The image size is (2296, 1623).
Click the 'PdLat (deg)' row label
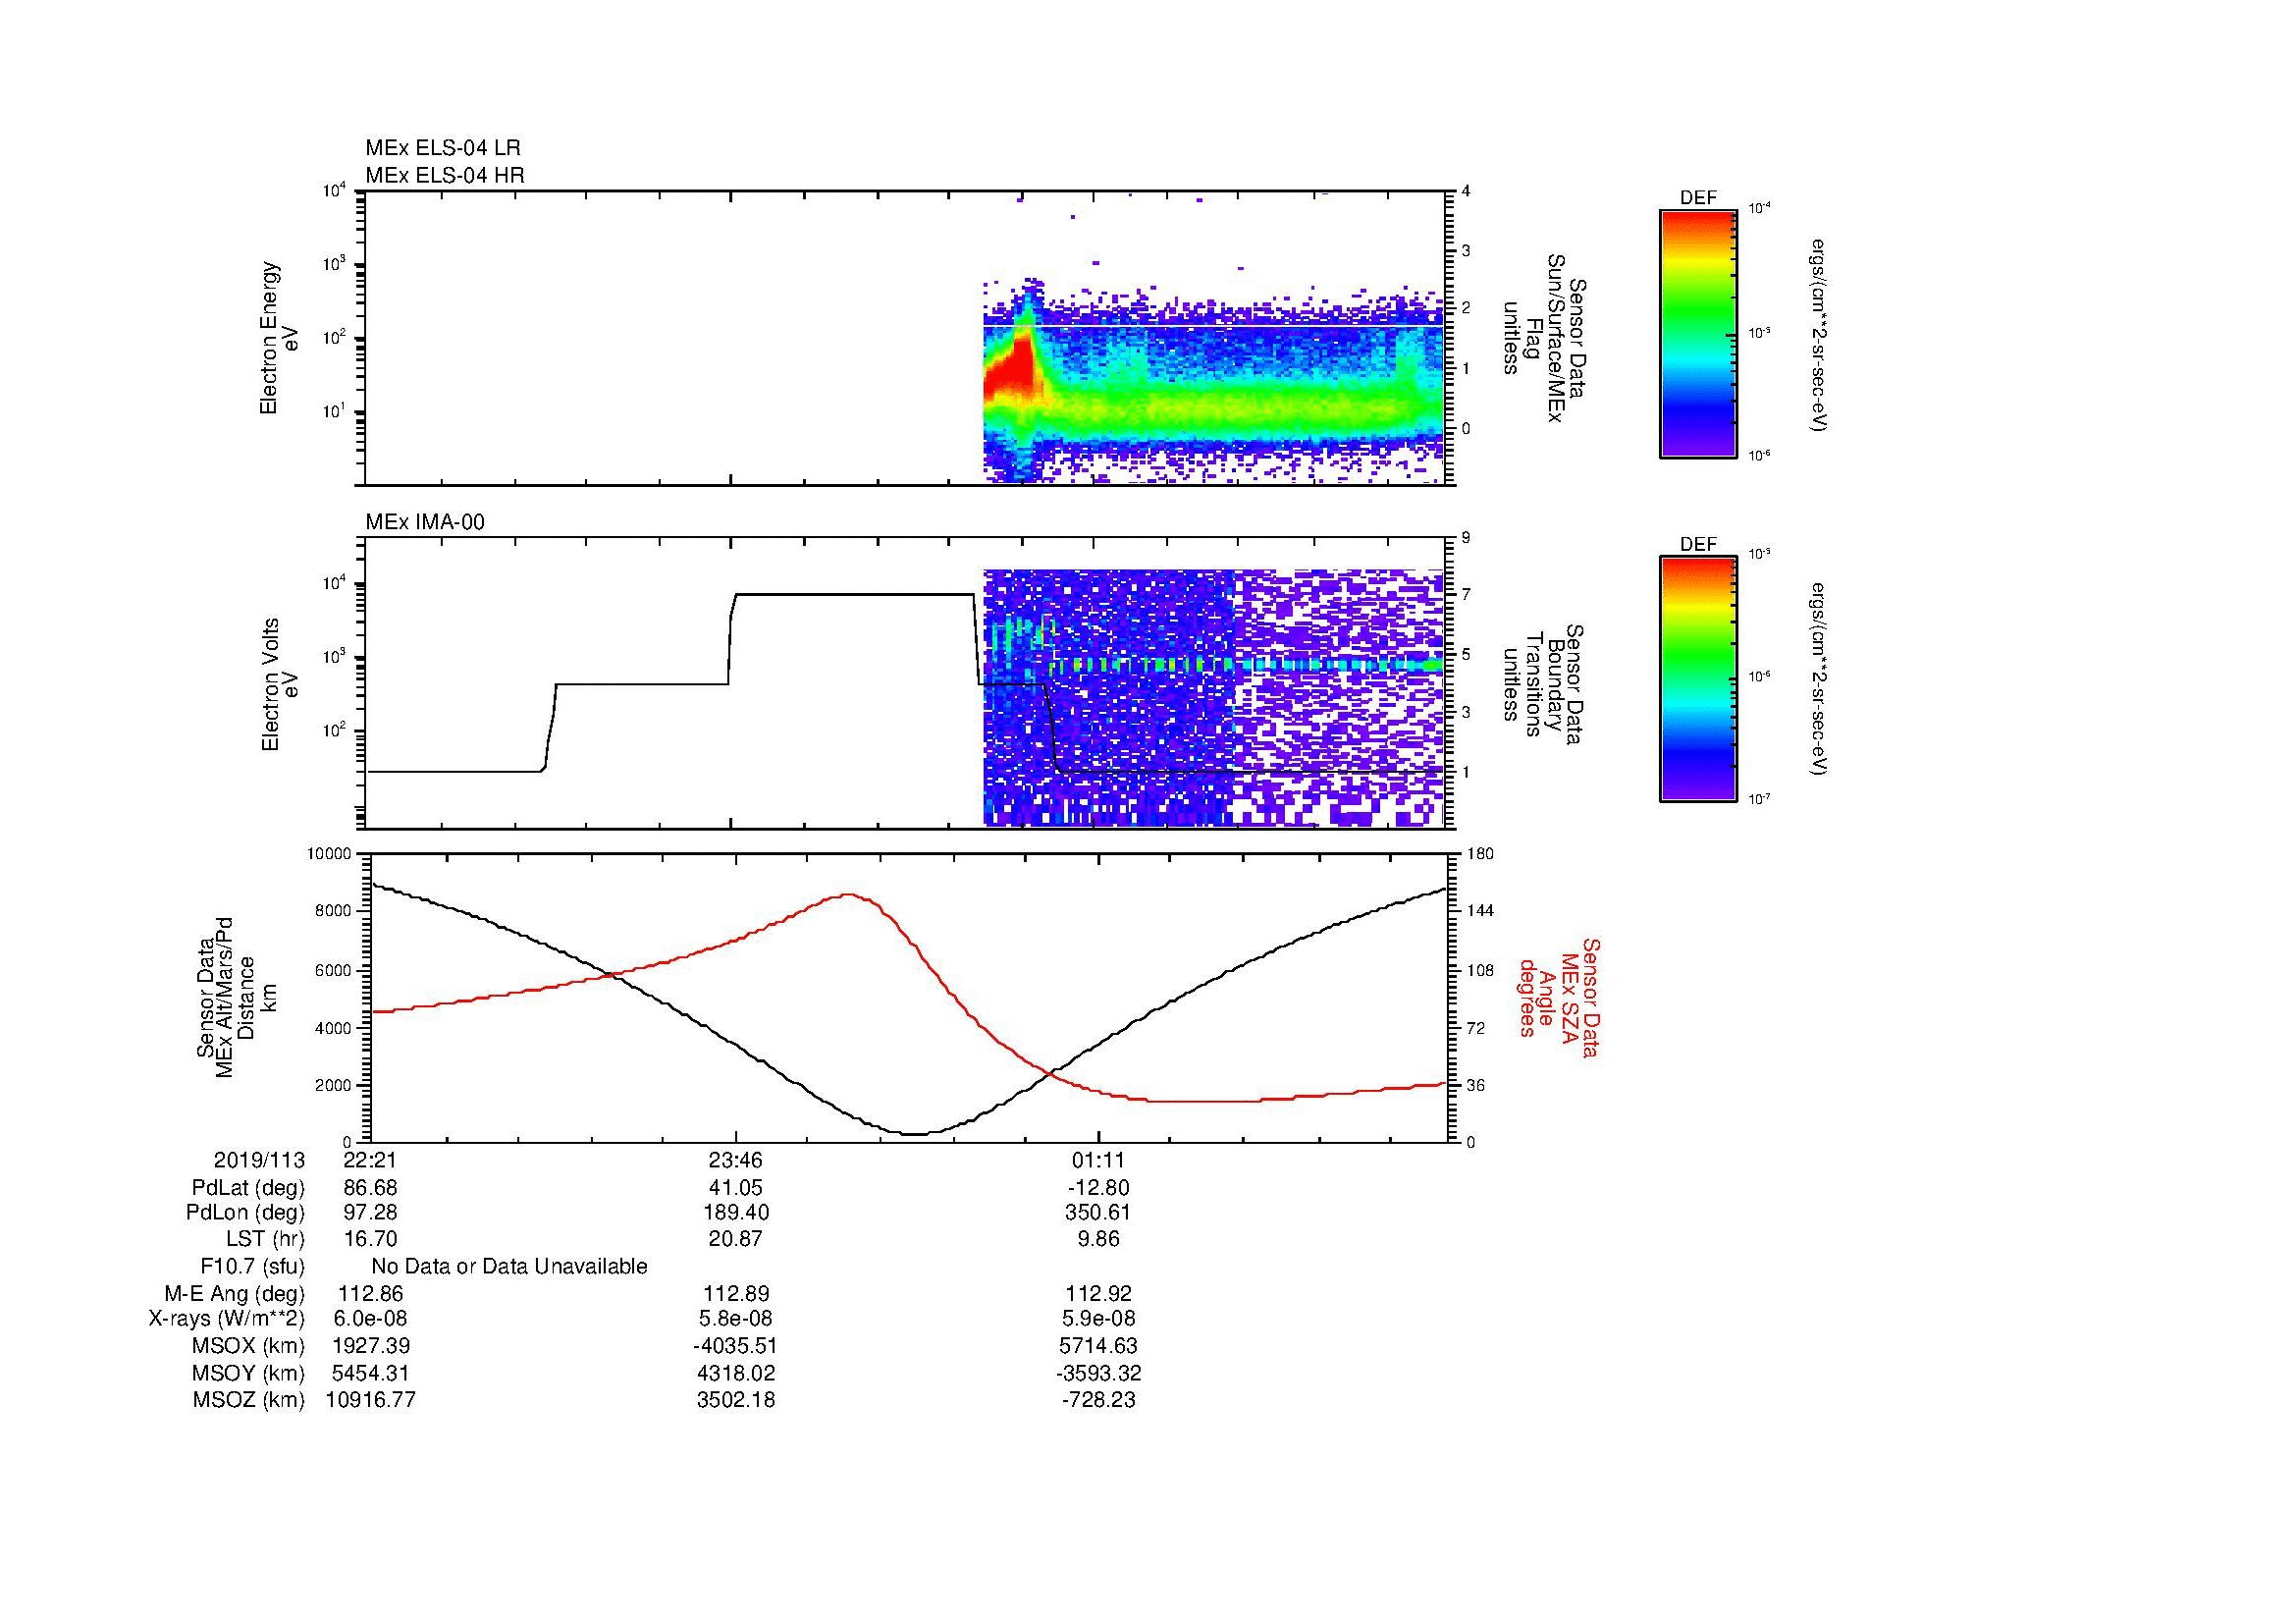[x=248, y=1188]
